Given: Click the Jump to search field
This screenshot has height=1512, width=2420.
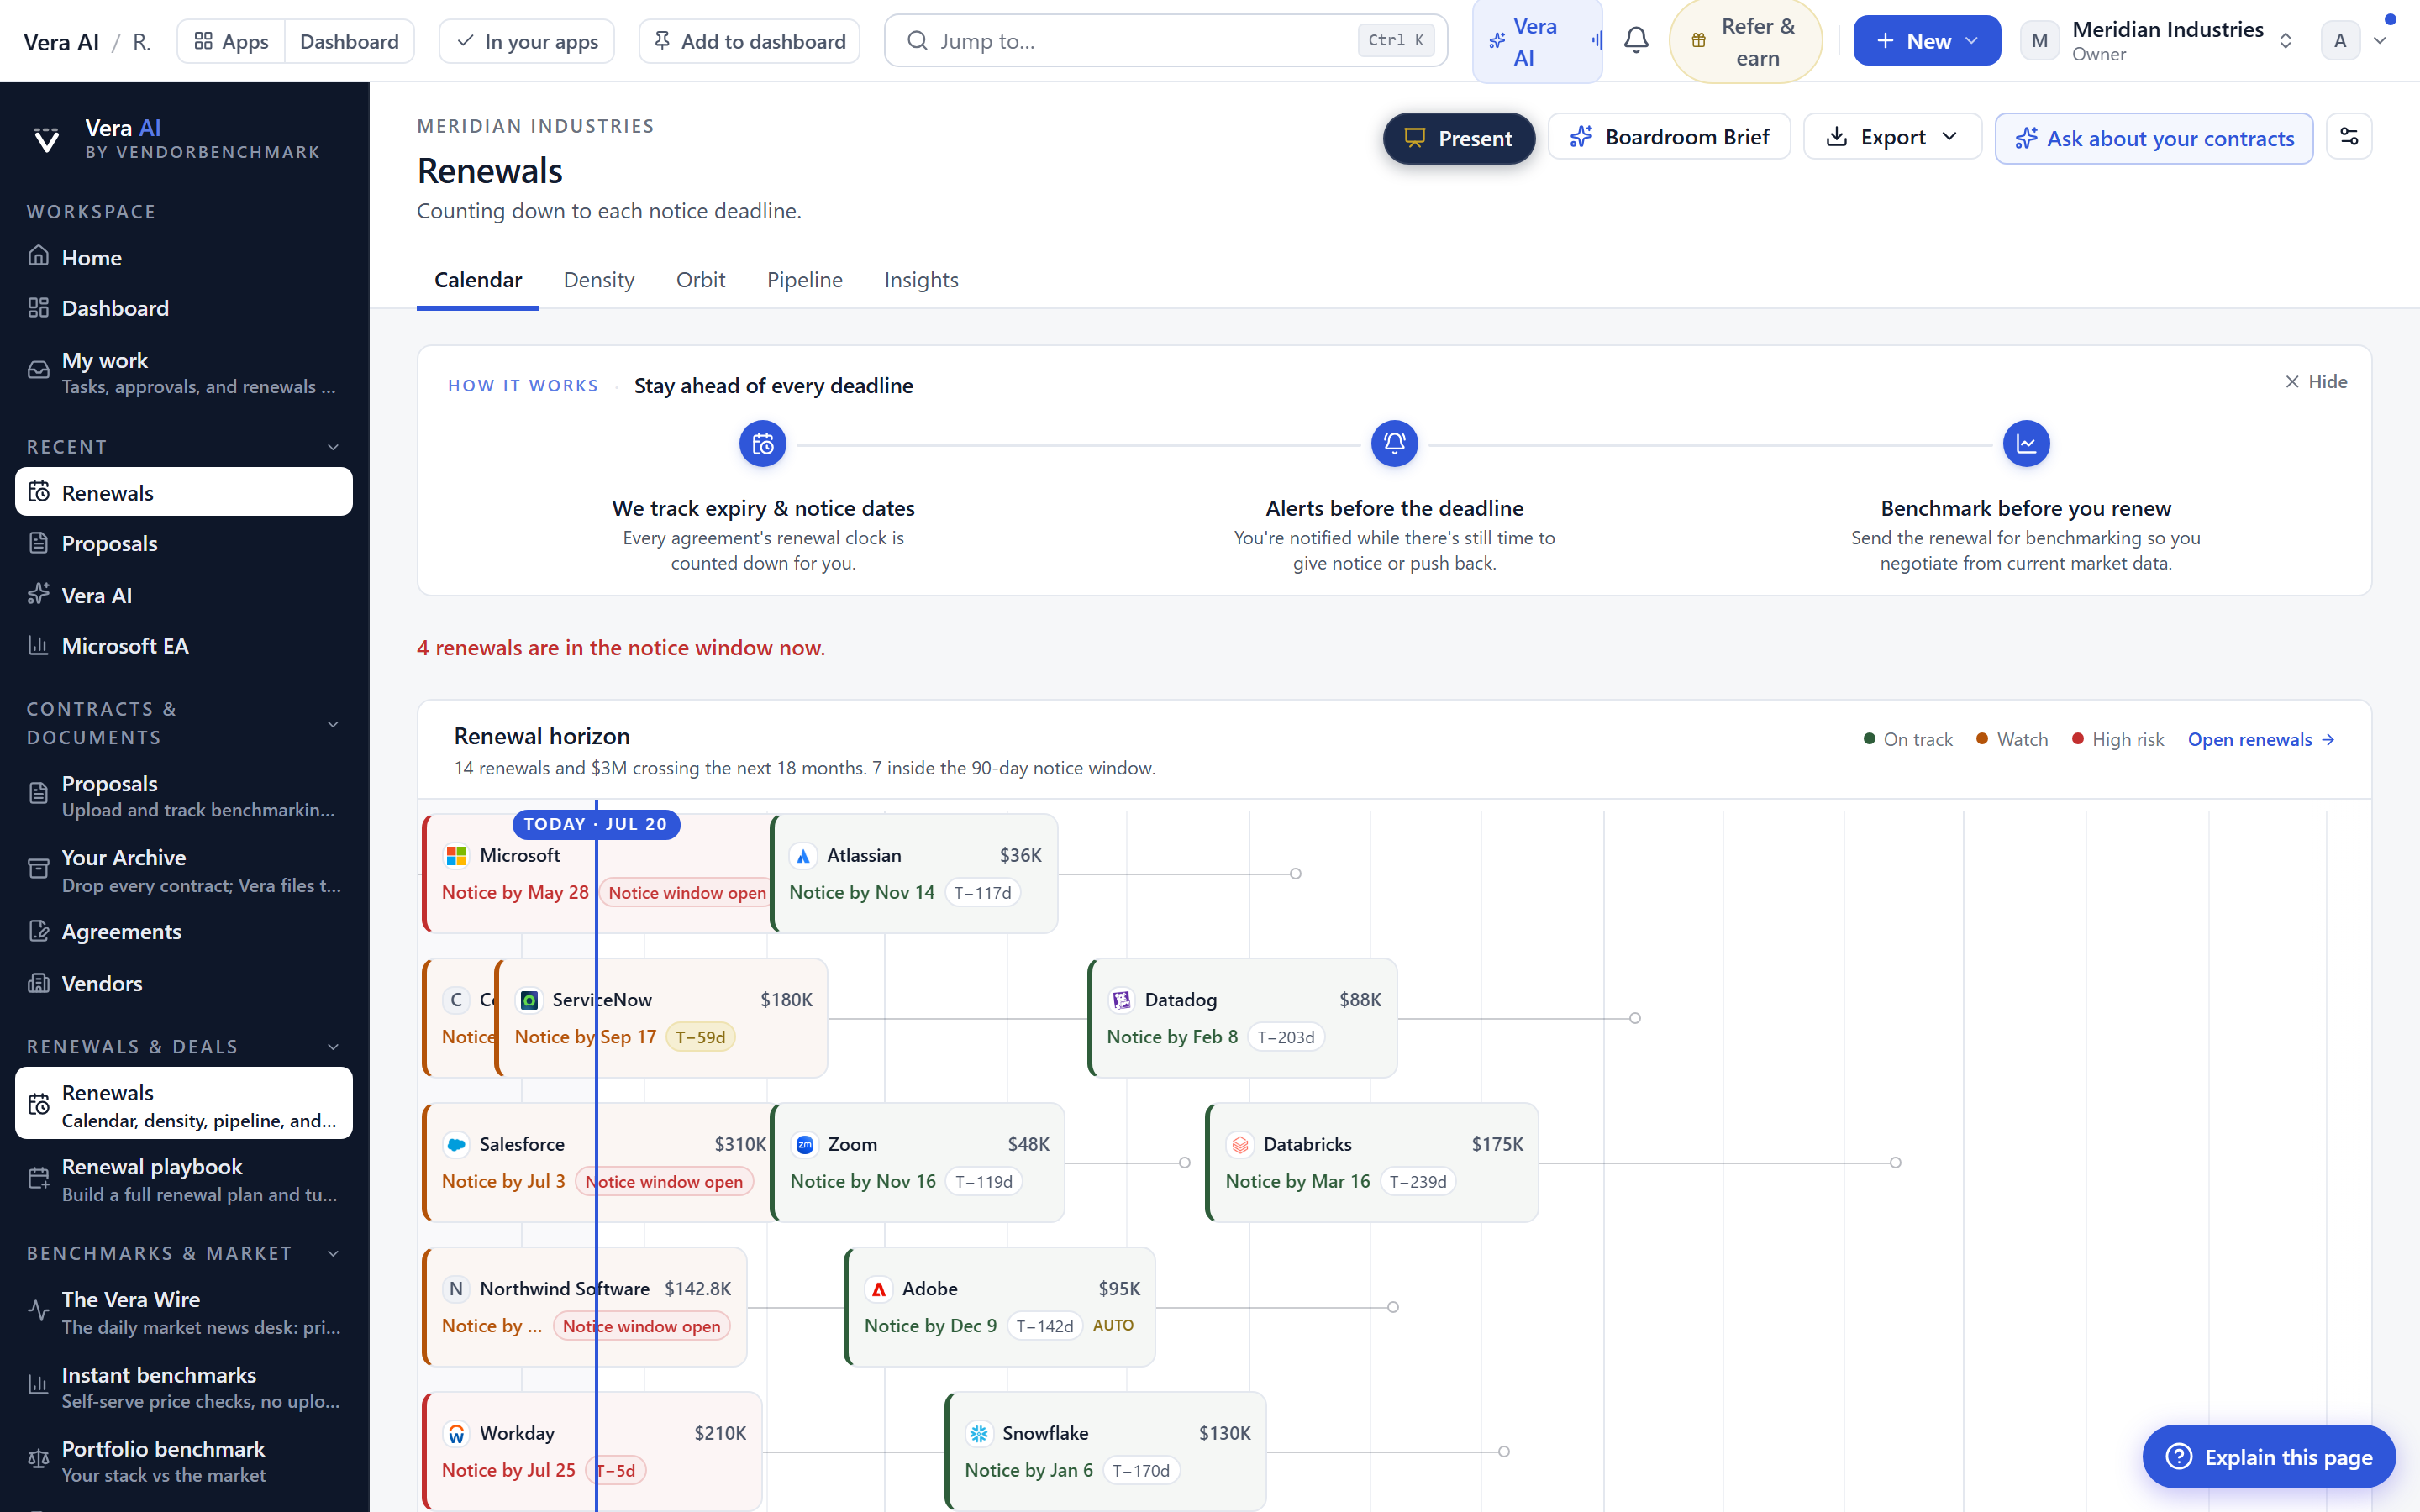Looking at the screenshot, I should point(1166,41).
